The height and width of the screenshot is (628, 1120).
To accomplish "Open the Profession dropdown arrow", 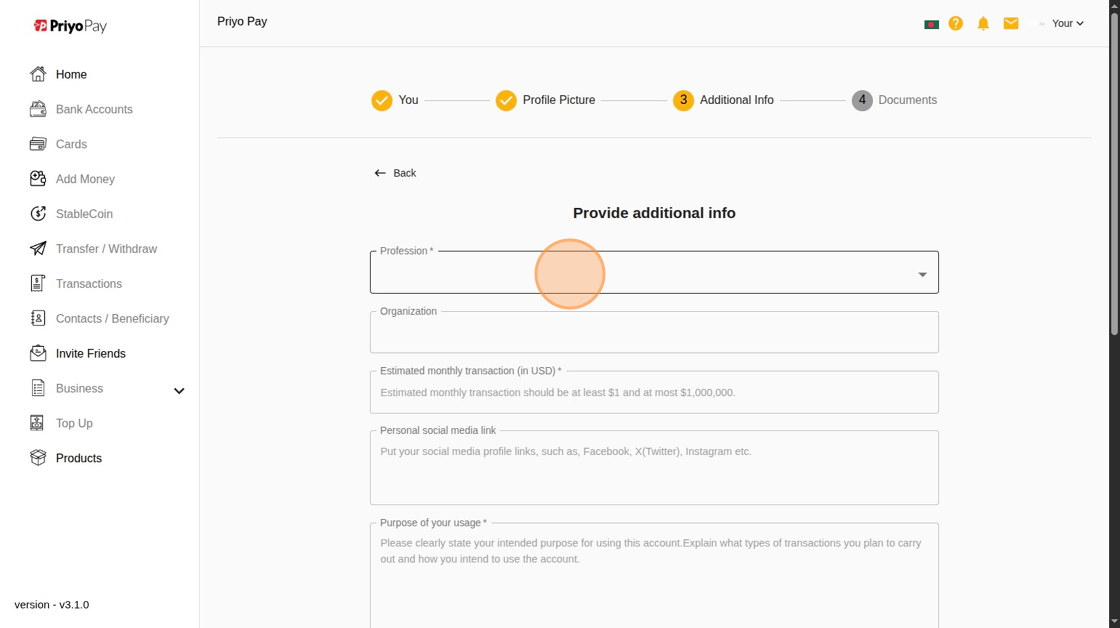I will click(922, 274).
